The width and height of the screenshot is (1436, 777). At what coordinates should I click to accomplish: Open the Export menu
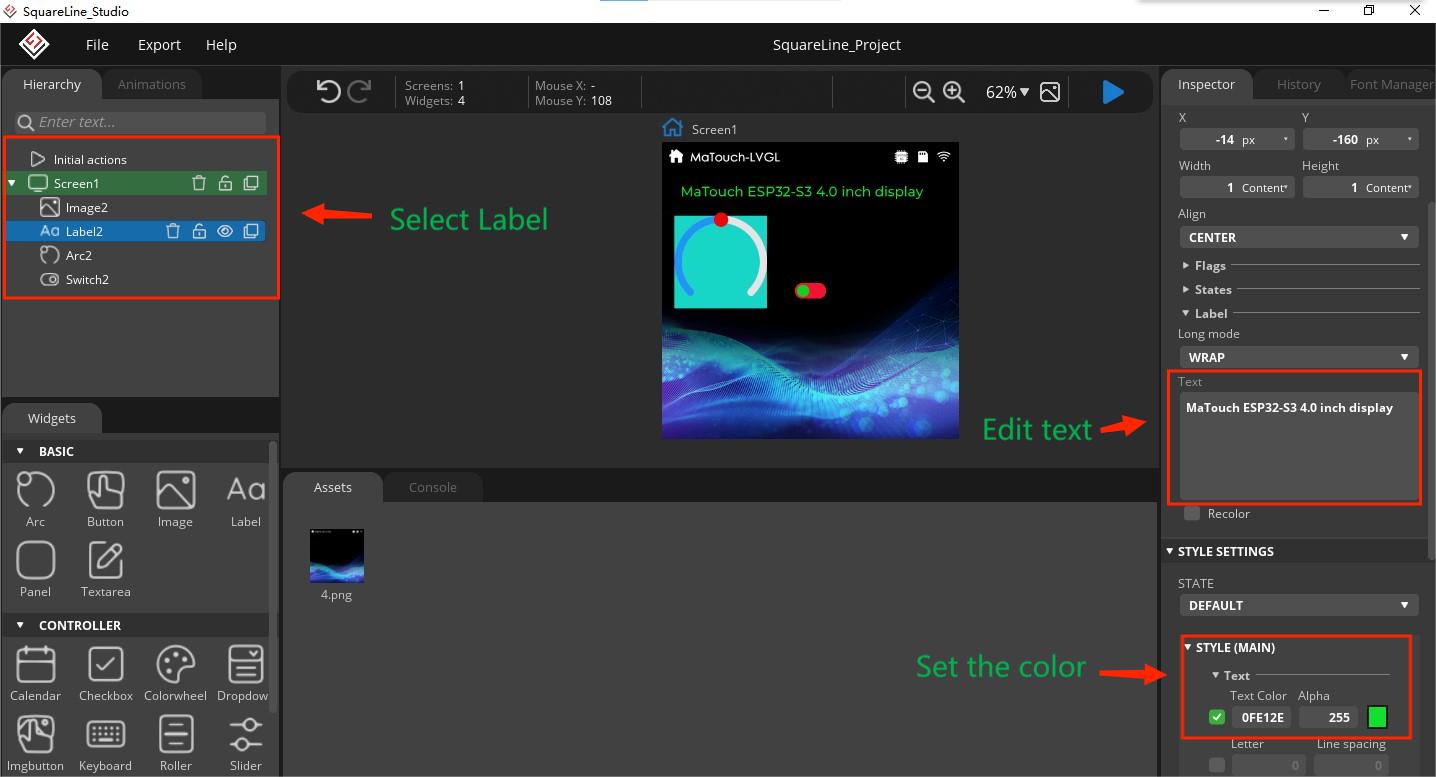pyautogui.click(x=159, y=44)
